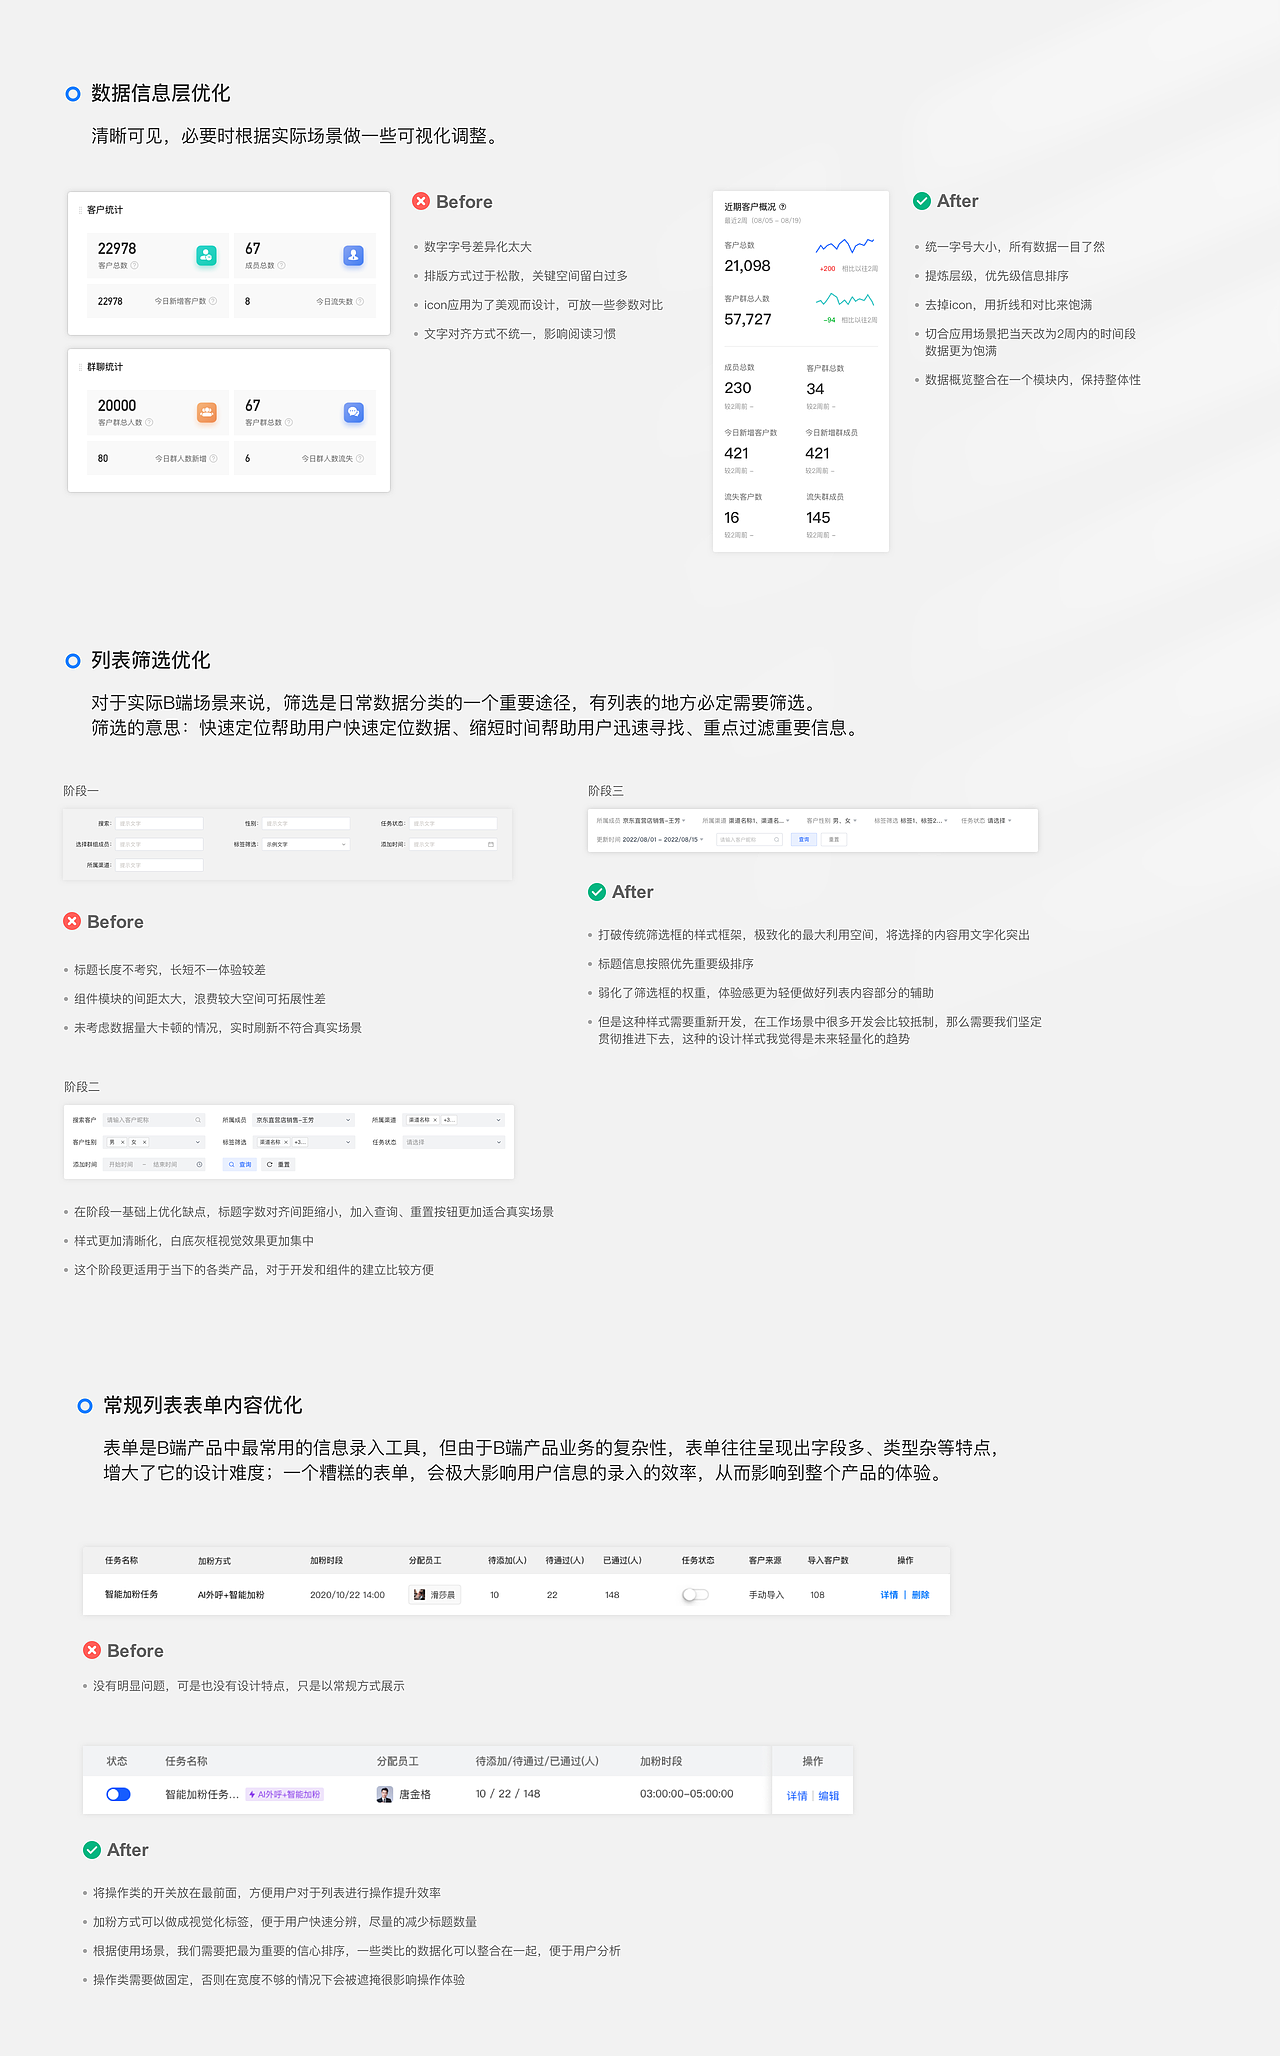1280x2056 pixels.
Task: Click 任务名称 header in After table
Action: 186,1761
